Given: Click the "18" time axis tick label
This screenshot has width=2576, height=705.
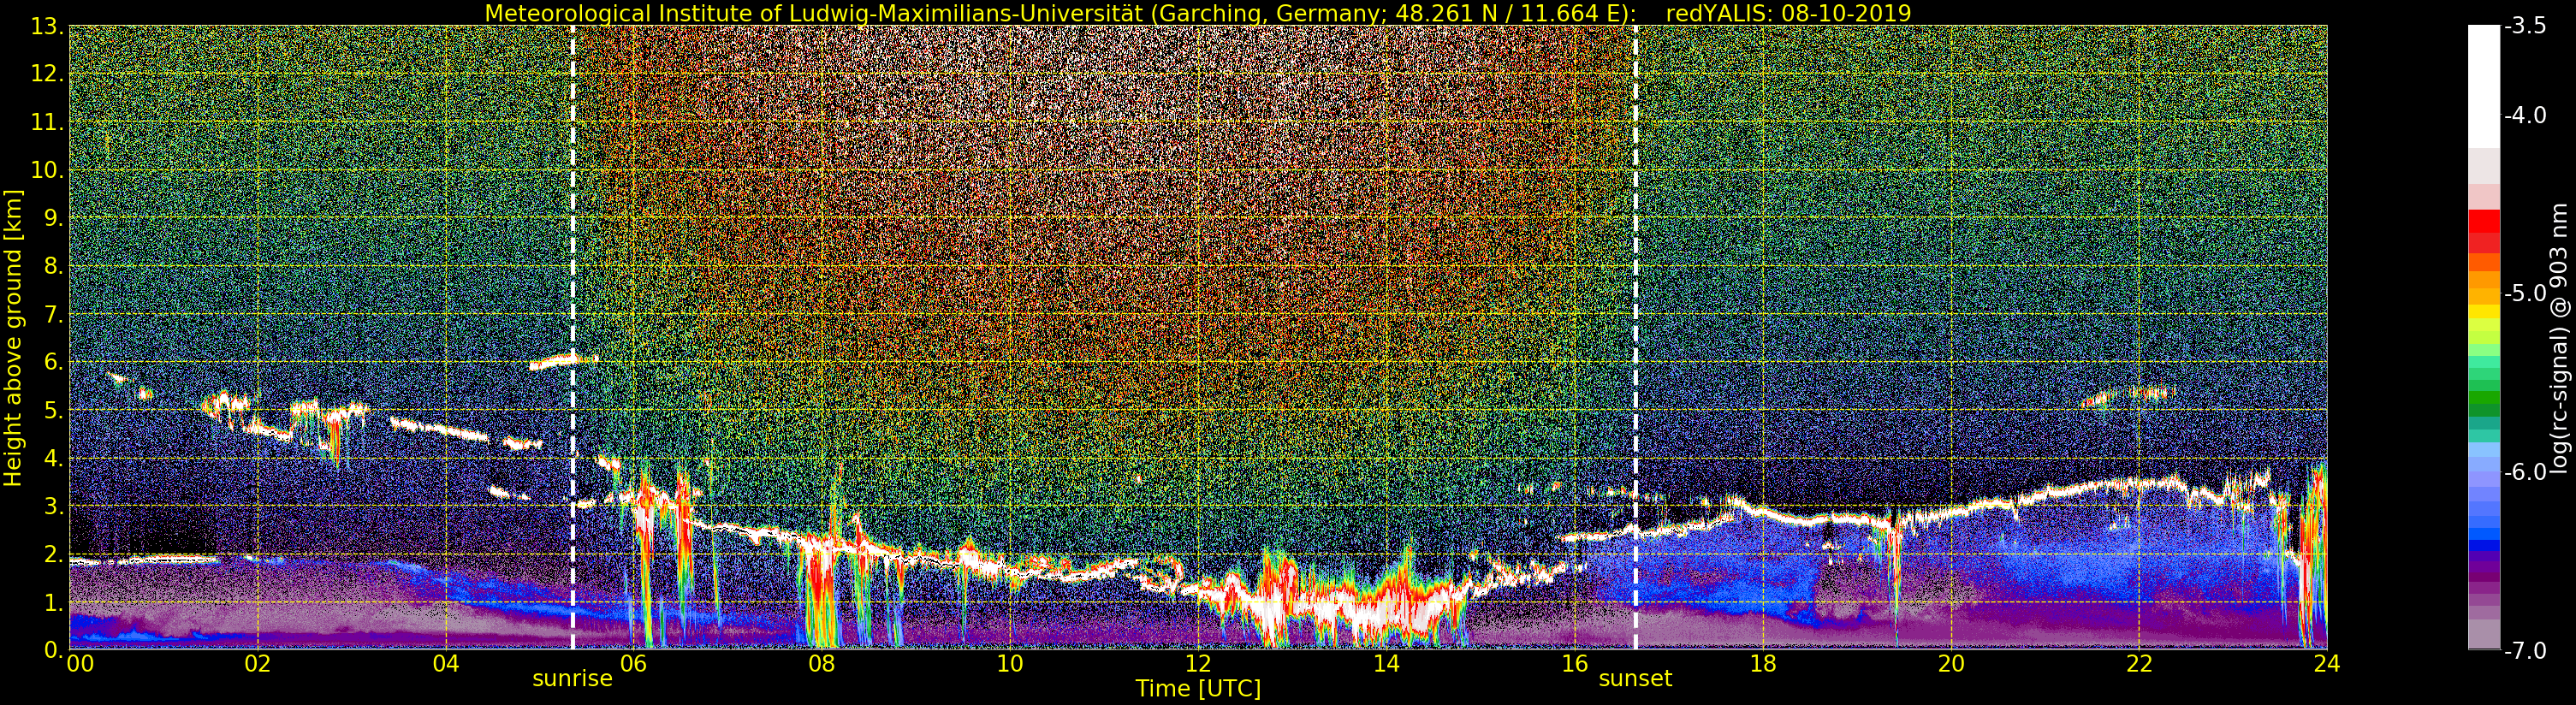Looking at the screenshot, I should tap(1763, 663).
